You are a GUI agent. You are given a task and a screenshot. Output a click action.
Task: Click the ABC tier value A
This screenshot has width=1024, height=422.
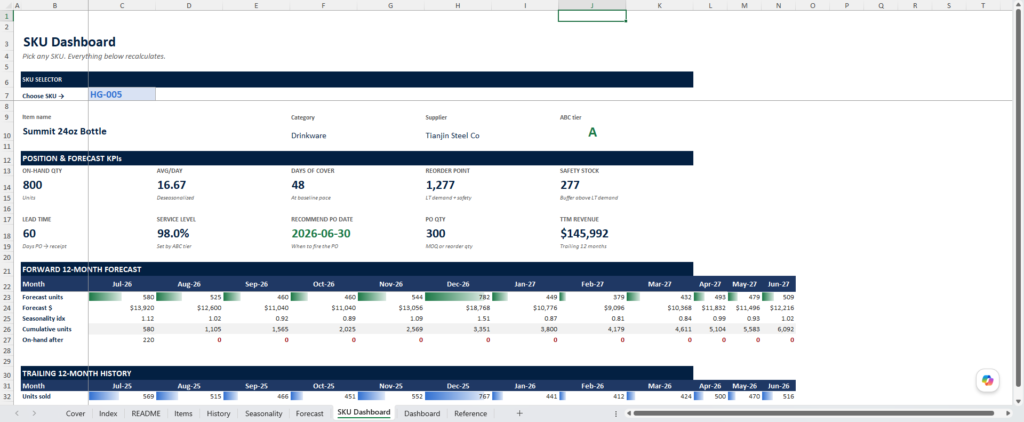pos(592,132)
